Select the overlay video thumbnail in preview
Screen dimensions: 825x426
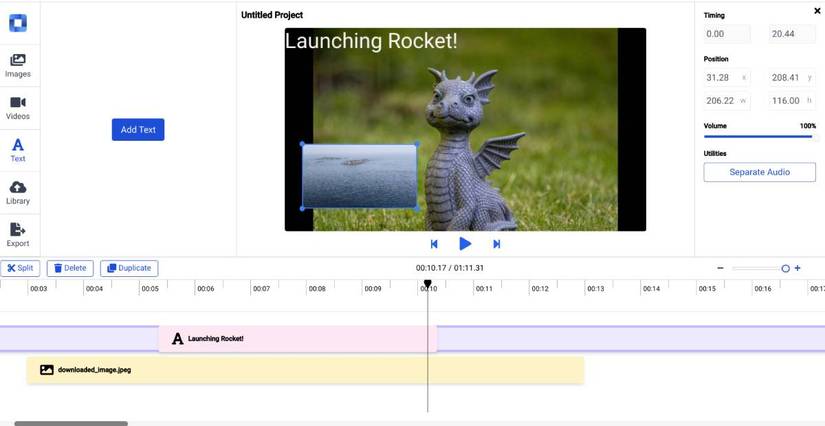[x=360, y=176]
